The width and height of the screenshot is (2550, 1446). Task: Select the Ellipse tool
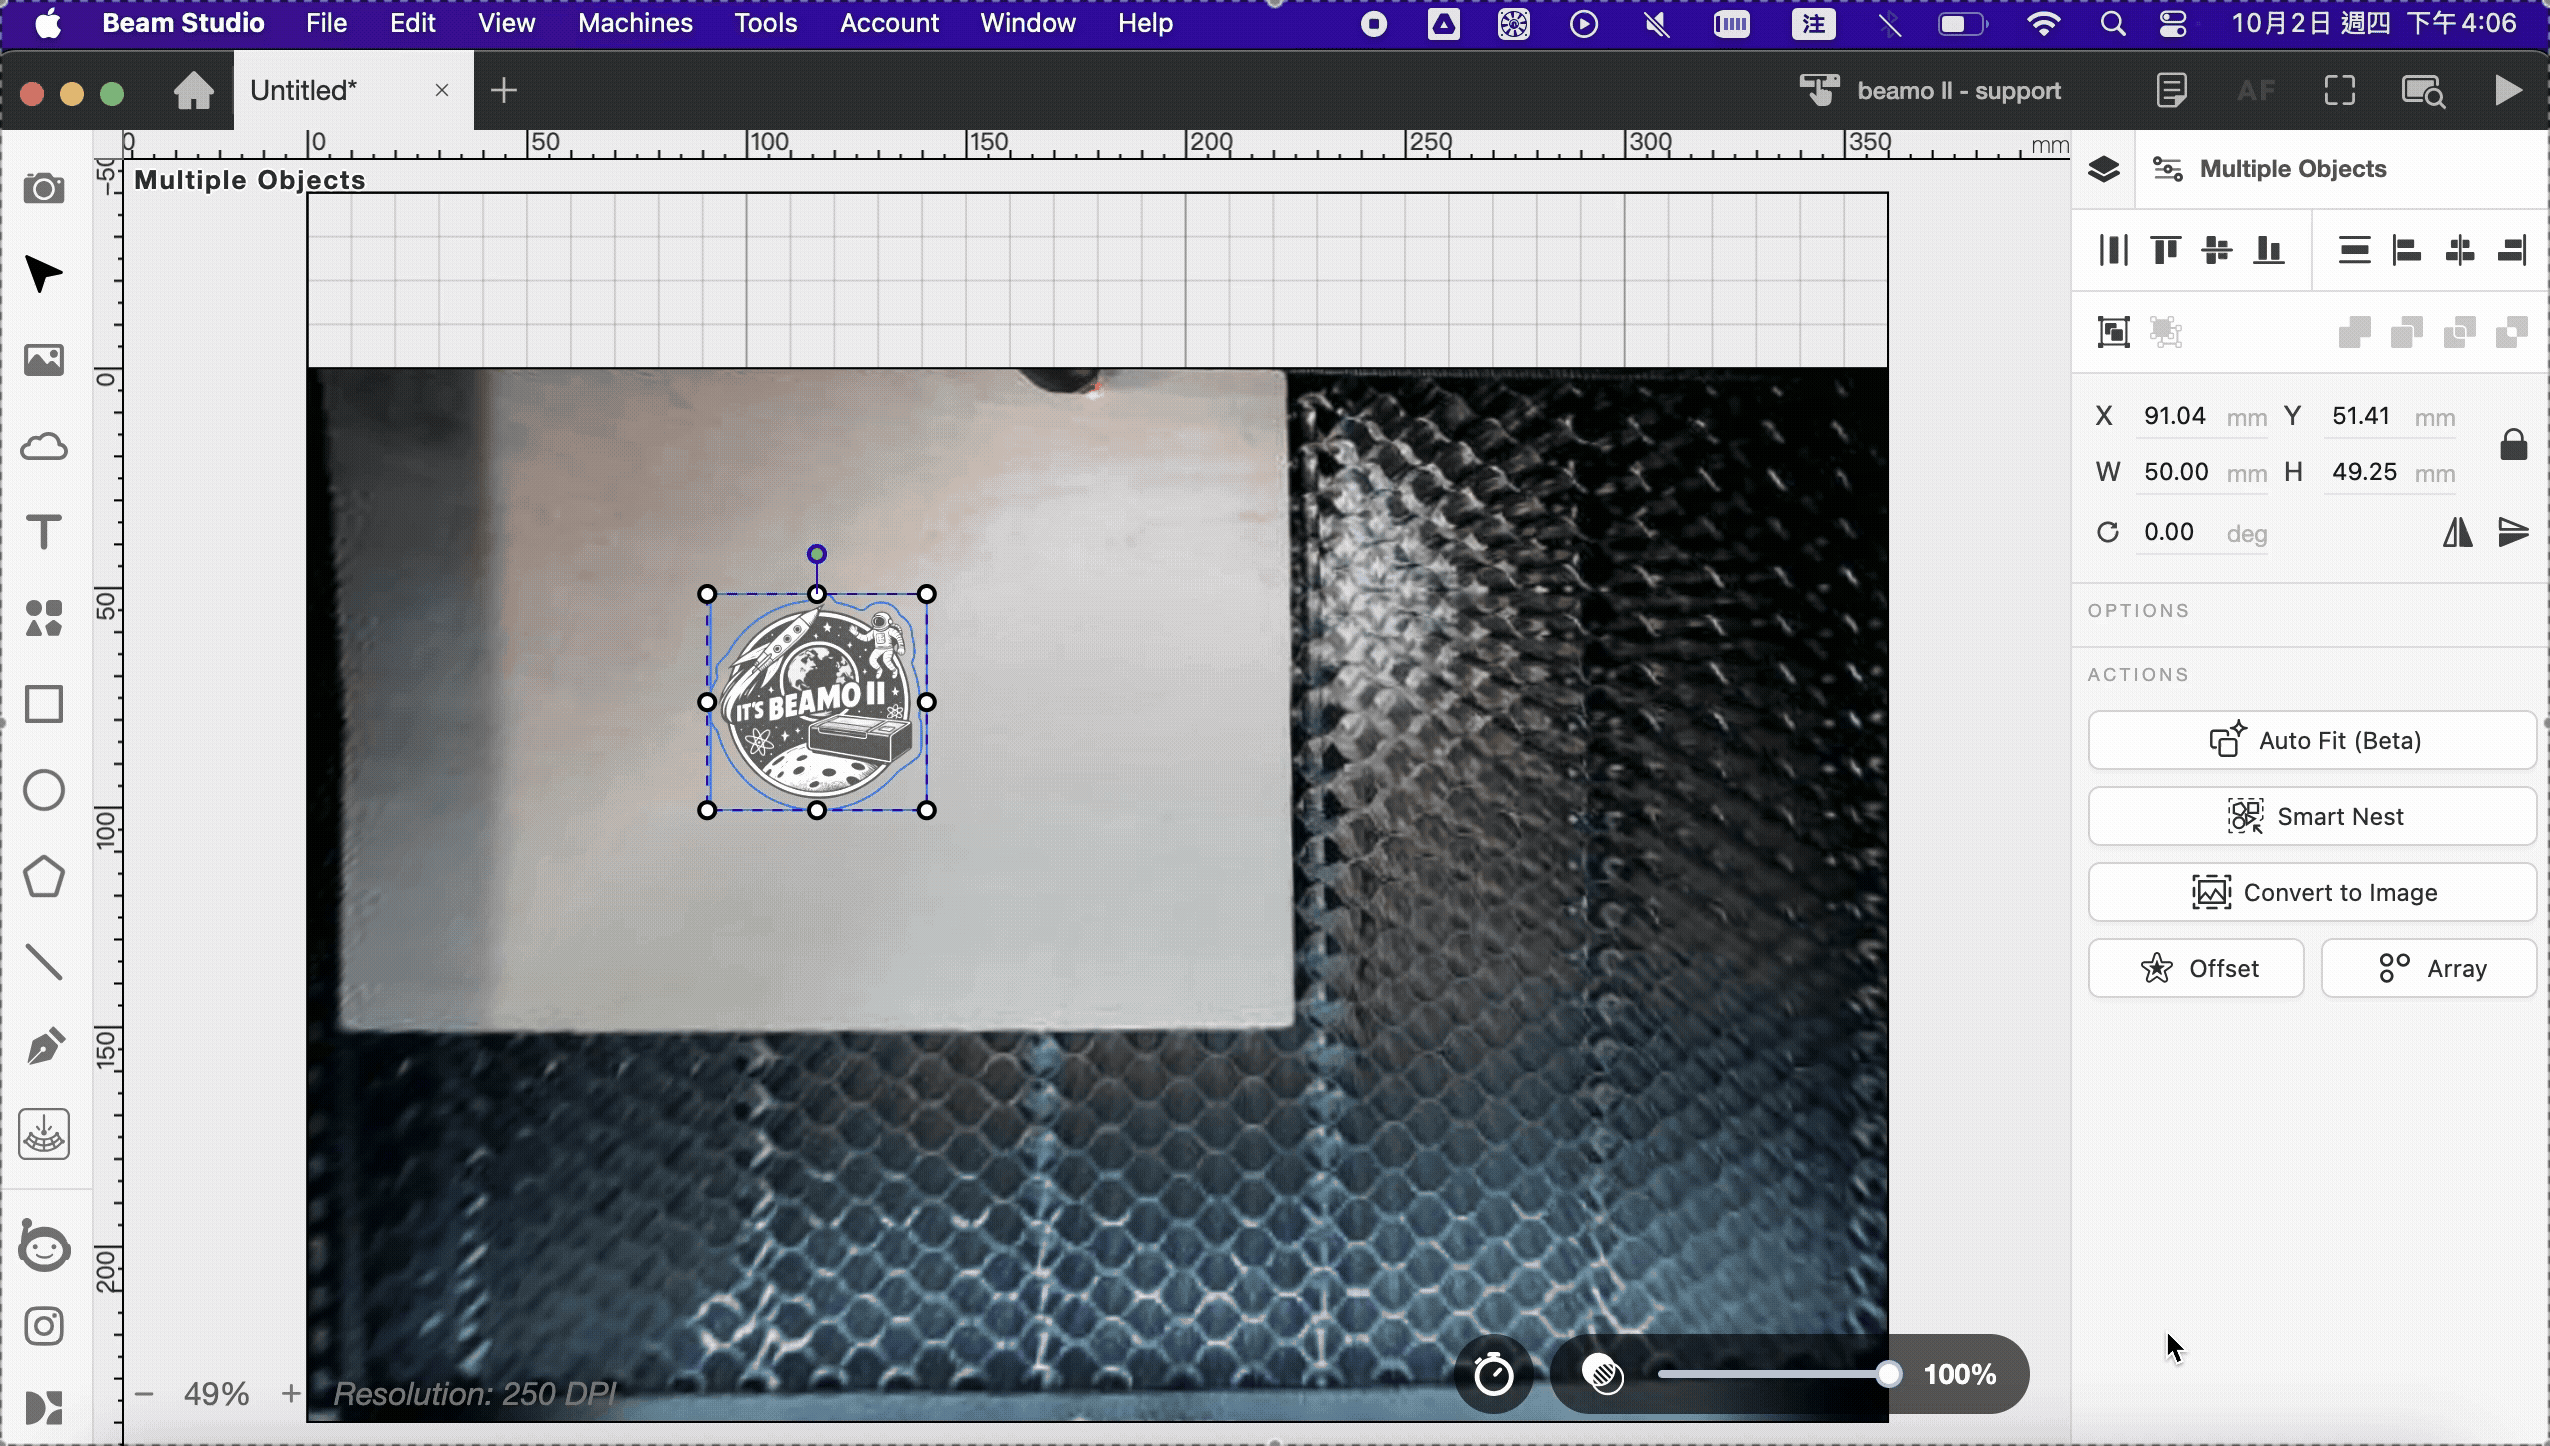44,790
